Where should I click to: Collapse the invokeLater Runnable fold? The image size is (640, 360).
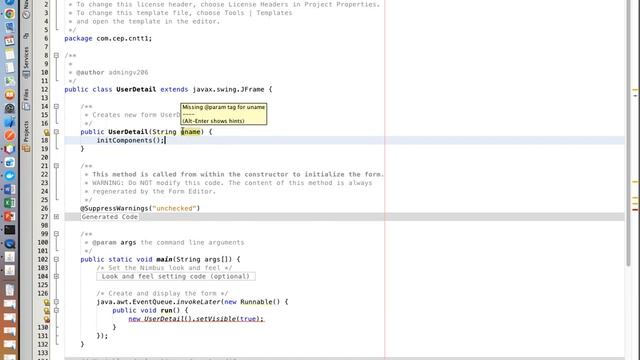pos(56,302)
